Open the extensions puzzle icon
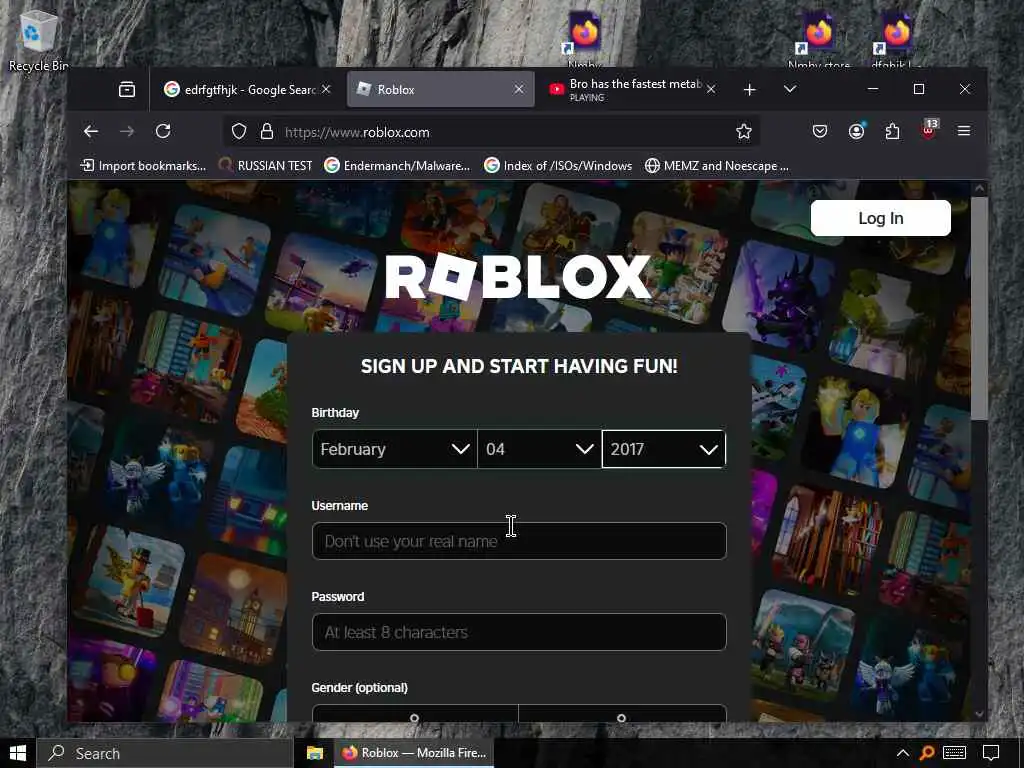The height and width of the screenshot is (768, 1024). click(892, 131)
